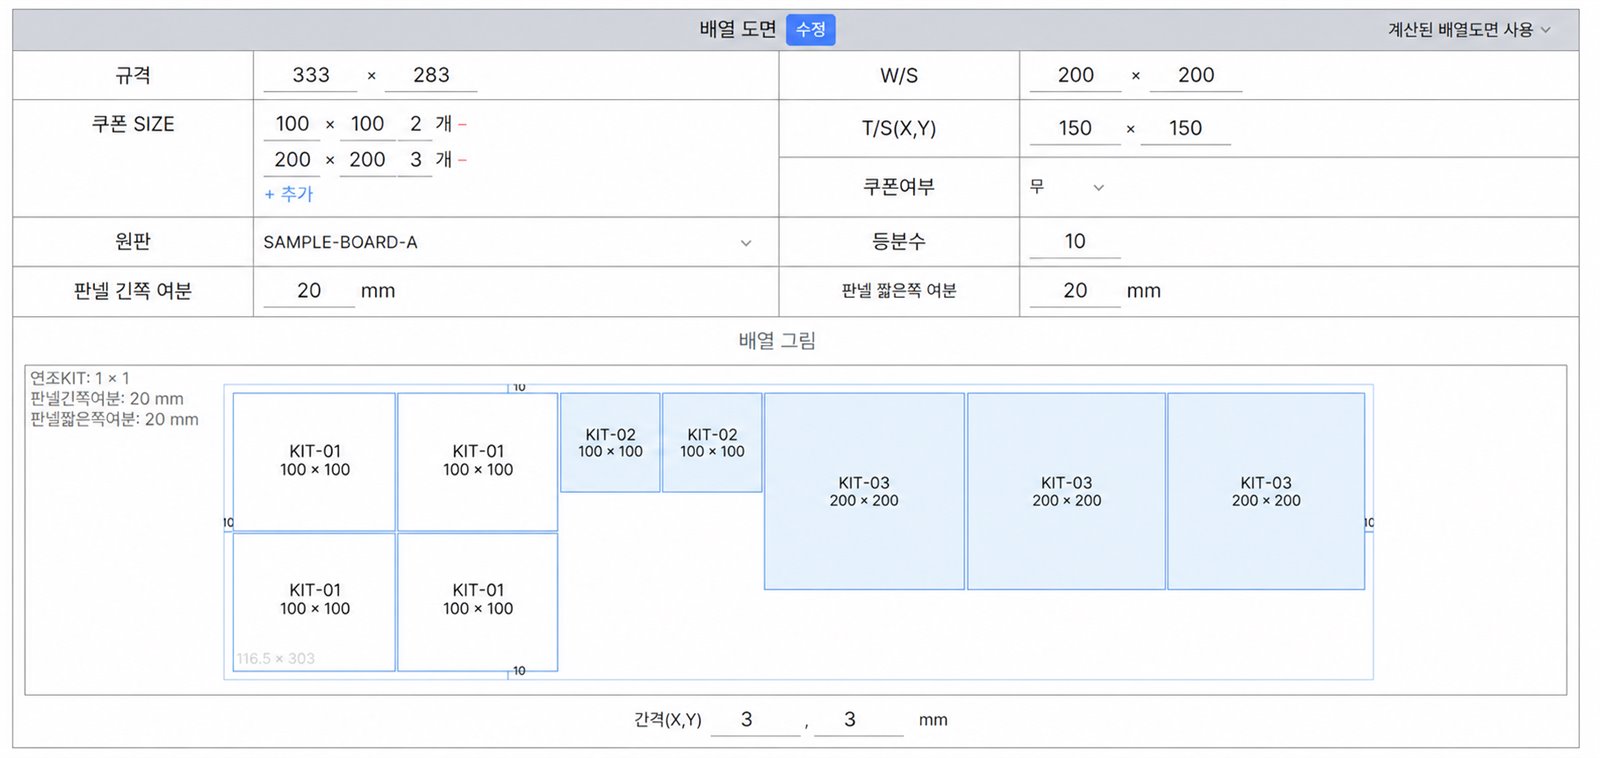This screenshot has width=1600, height=758.
Task: Edit the 판넬 짧은쪽 여분 field
Action: pos(1075,291)
